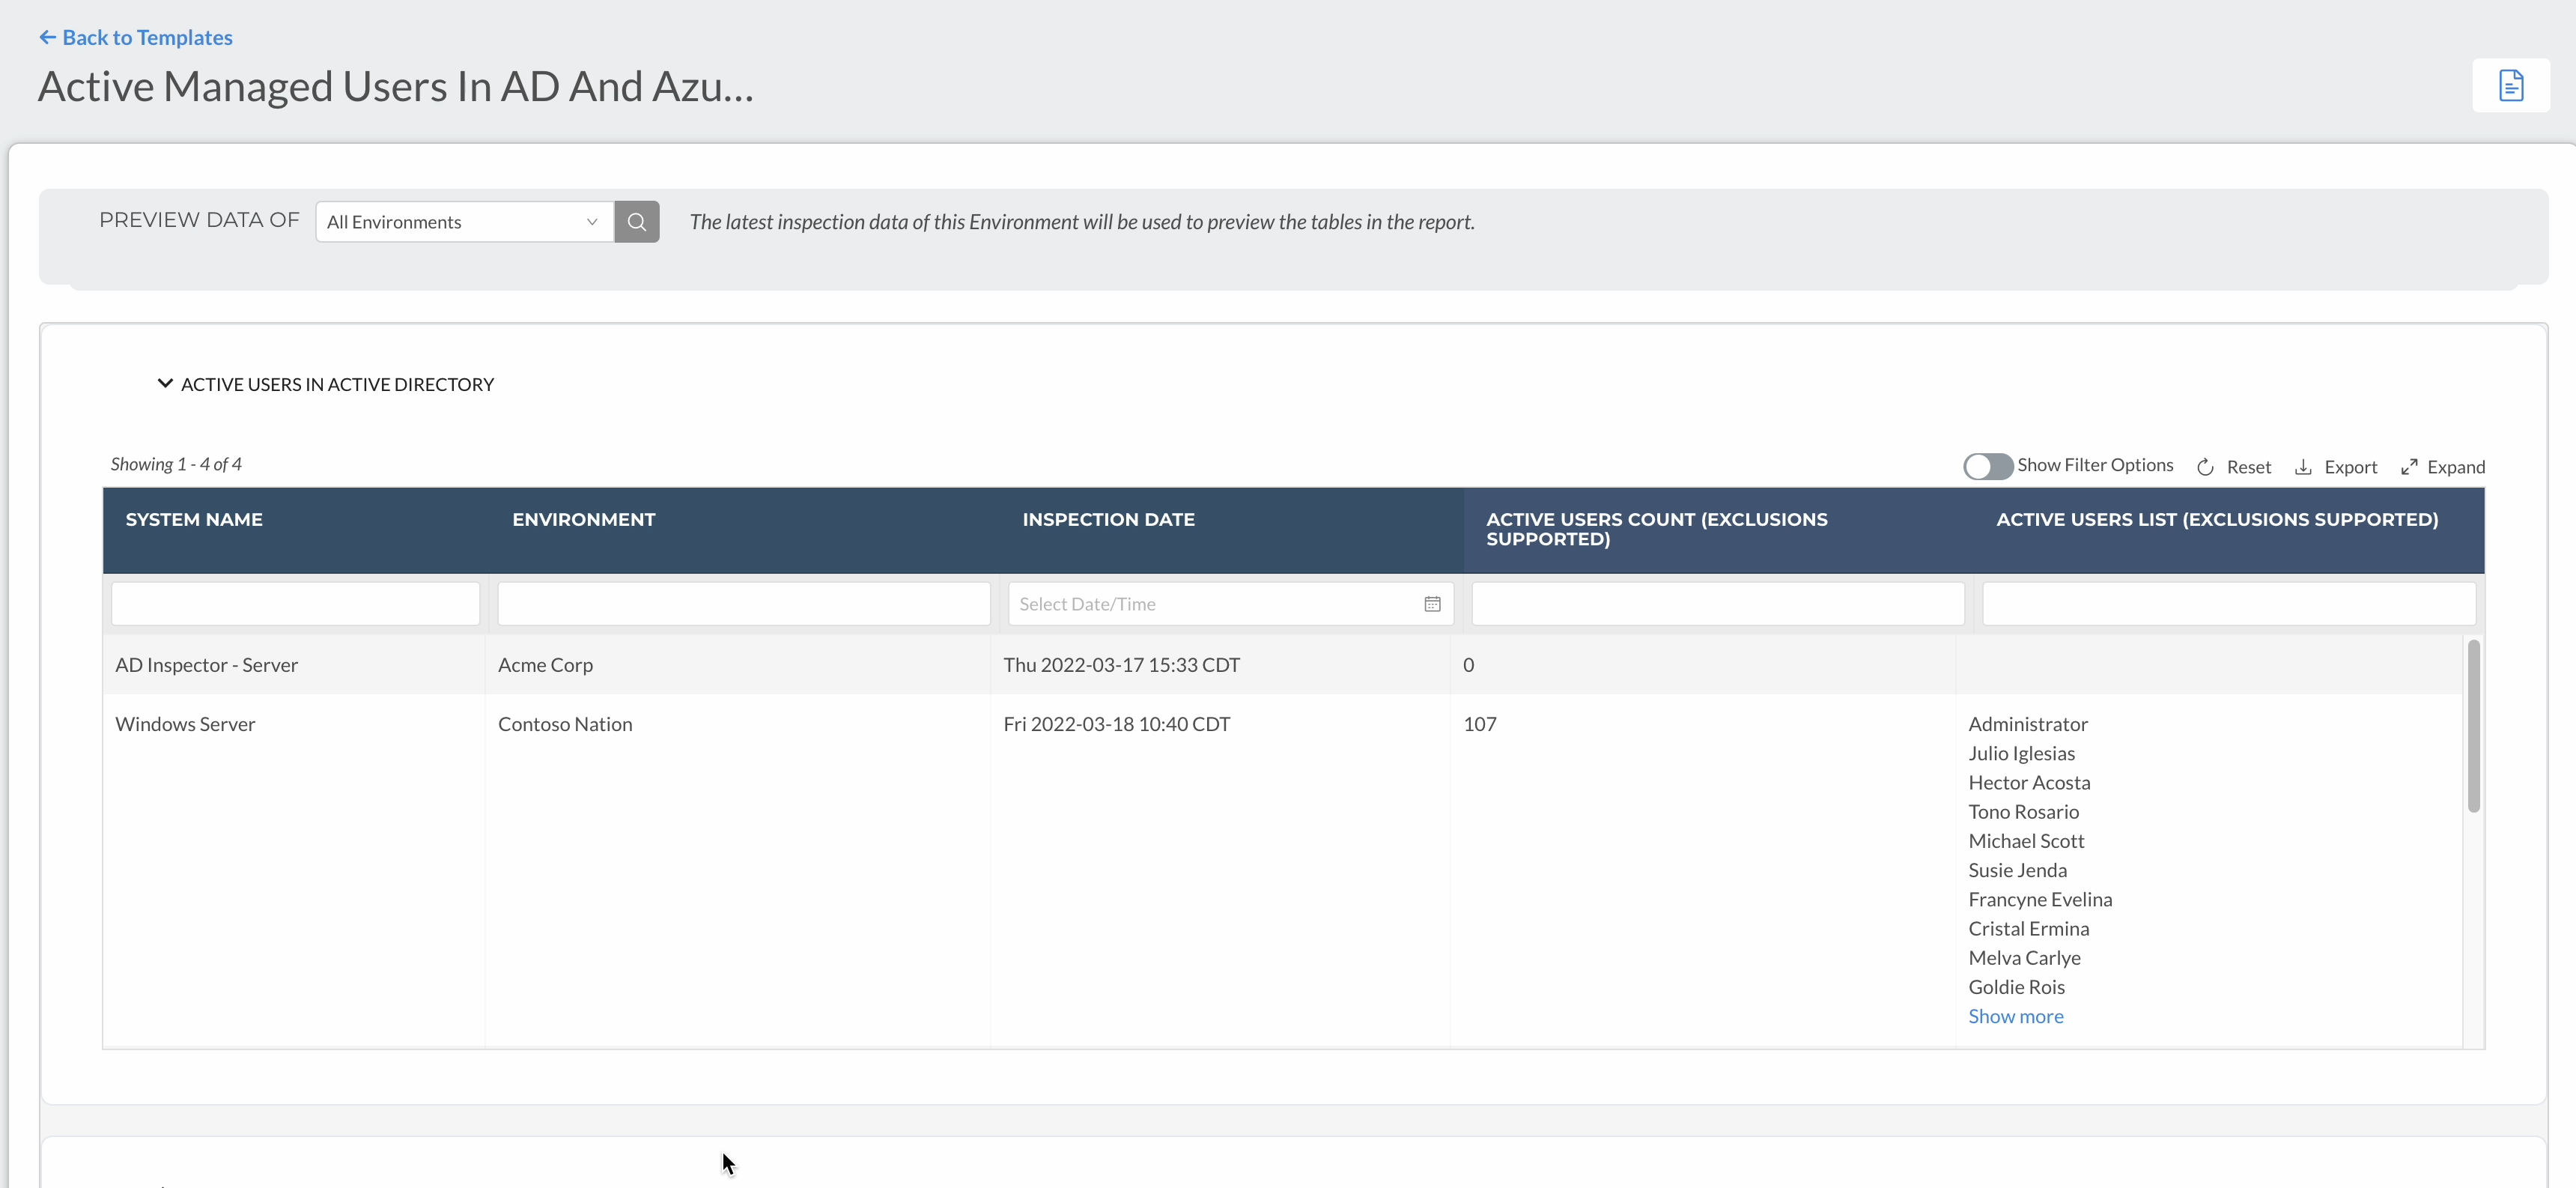Viewport: 2576px width, 1188px height.
Task: Click the Select Date/Time filter field
Action: pyautogui.click(x=1210, y=604)
